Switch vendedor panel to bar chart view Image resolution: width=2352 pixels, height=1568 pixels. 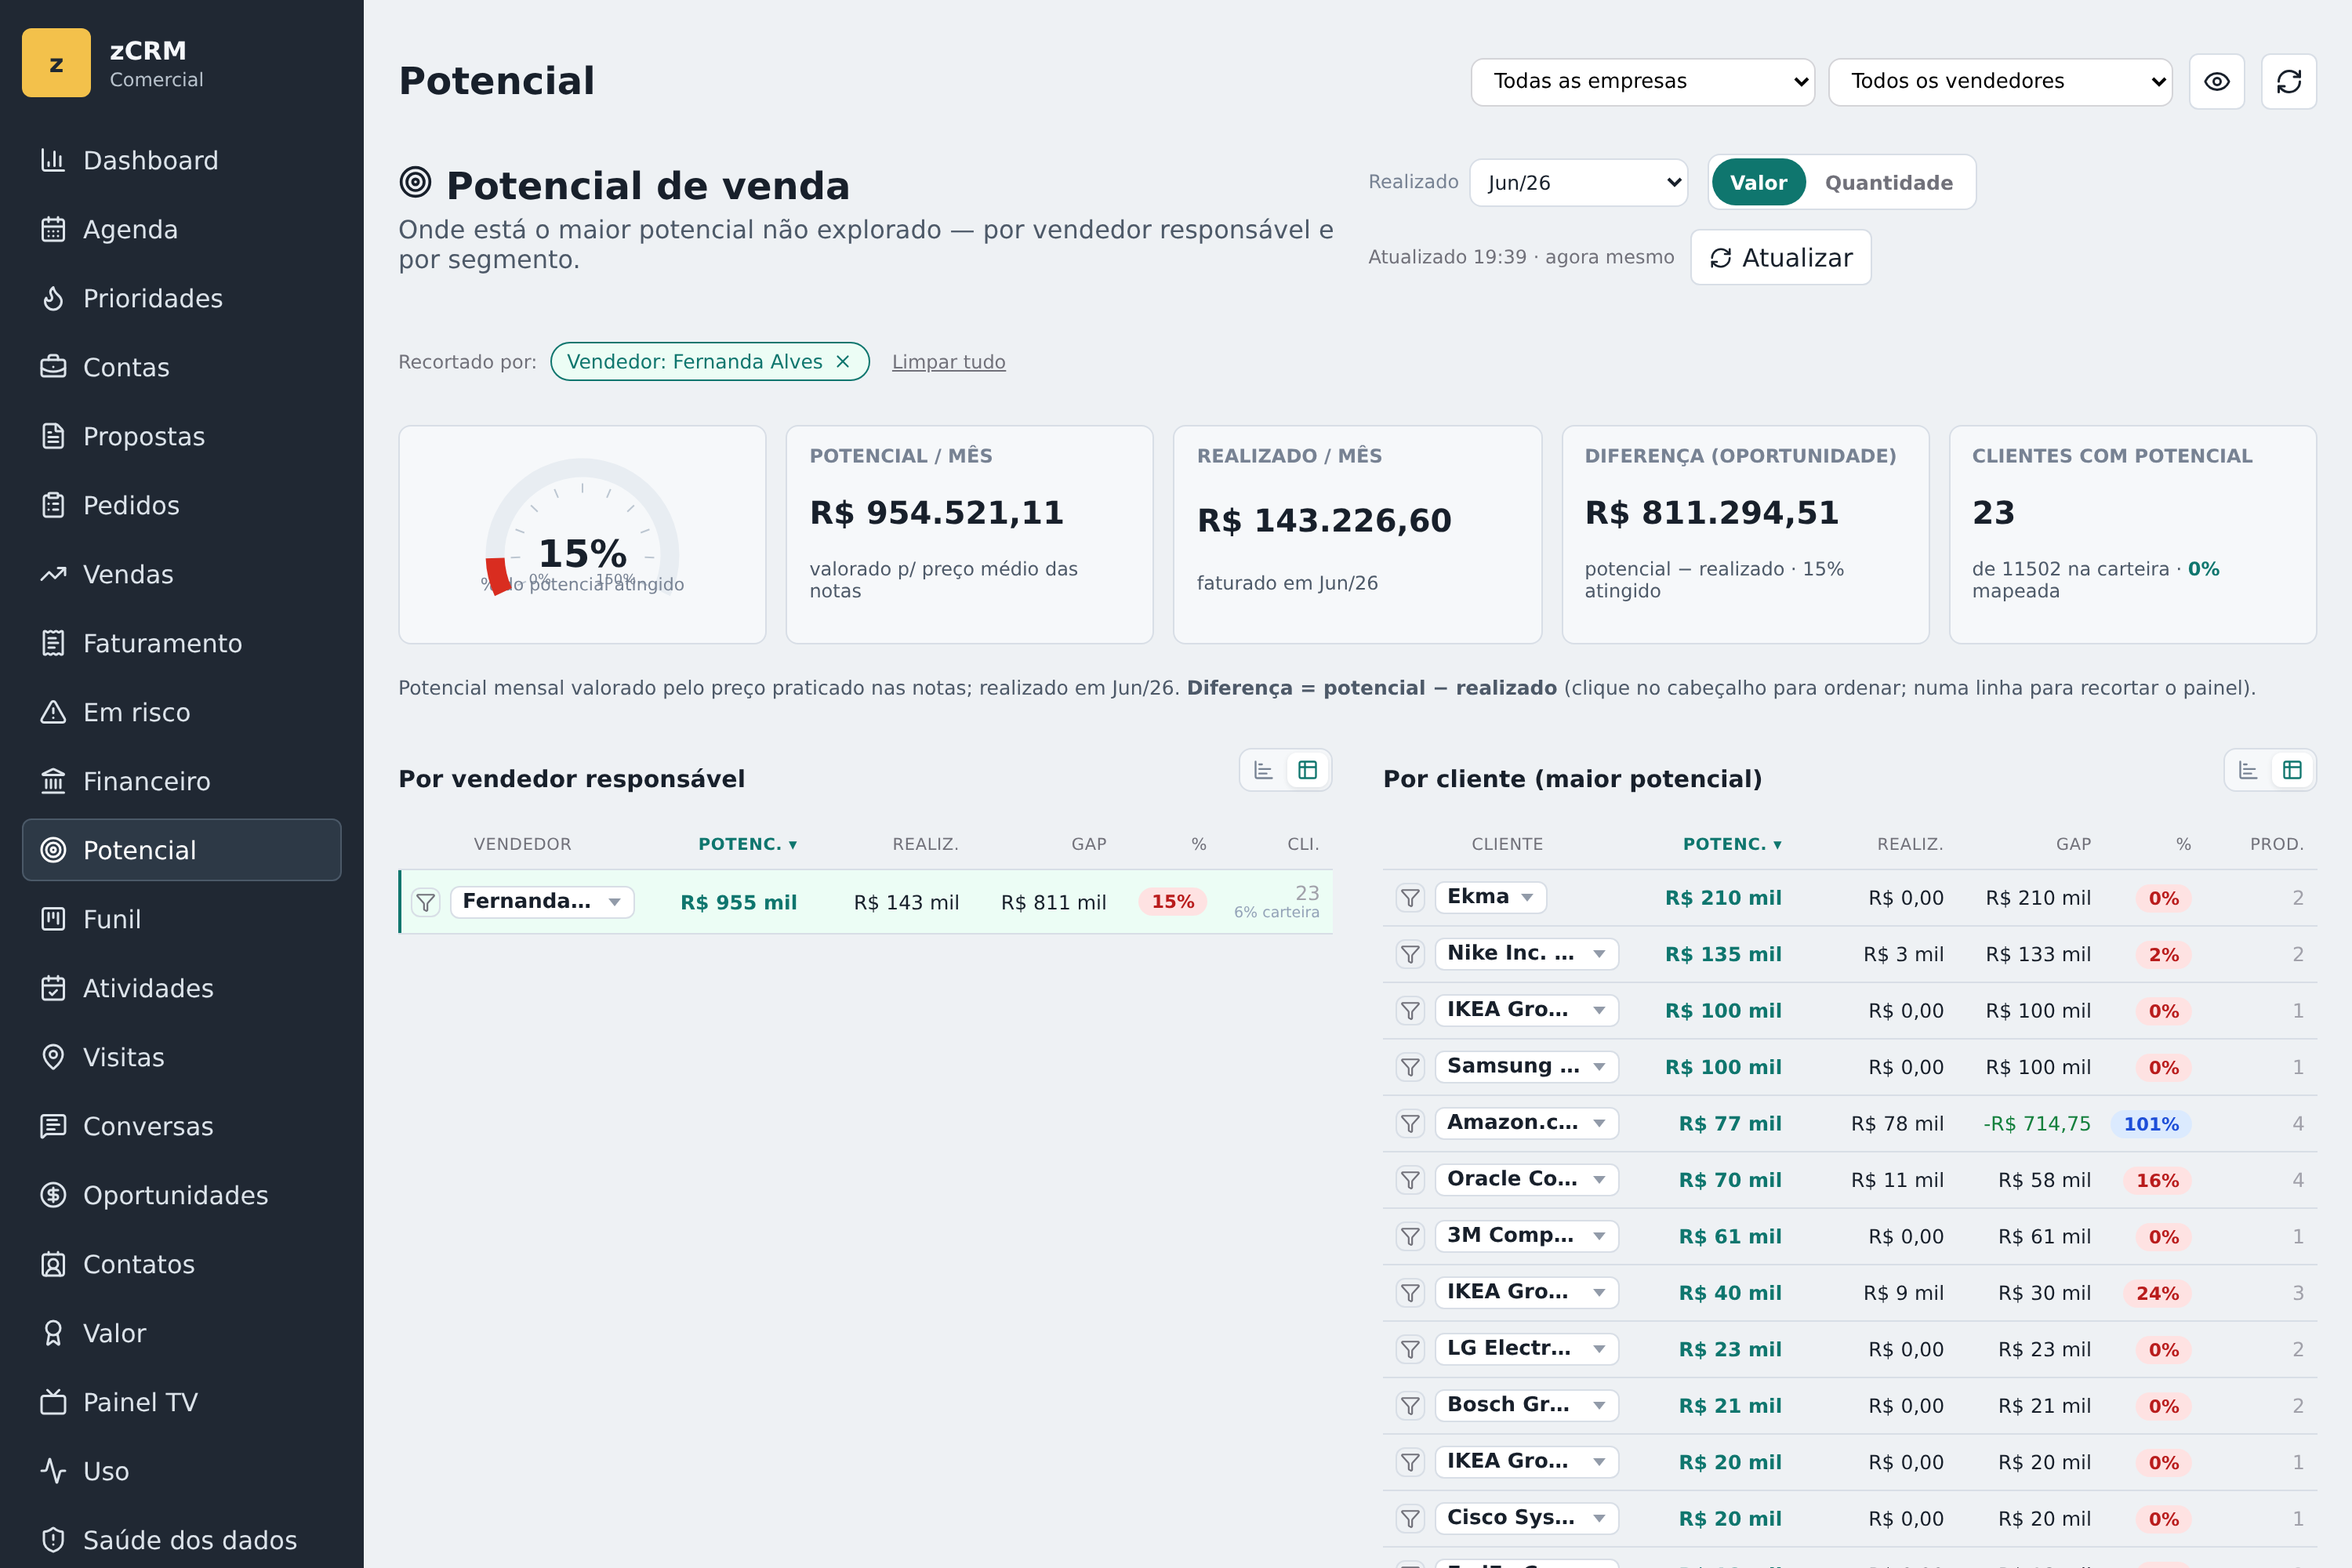pos(1263,770)
